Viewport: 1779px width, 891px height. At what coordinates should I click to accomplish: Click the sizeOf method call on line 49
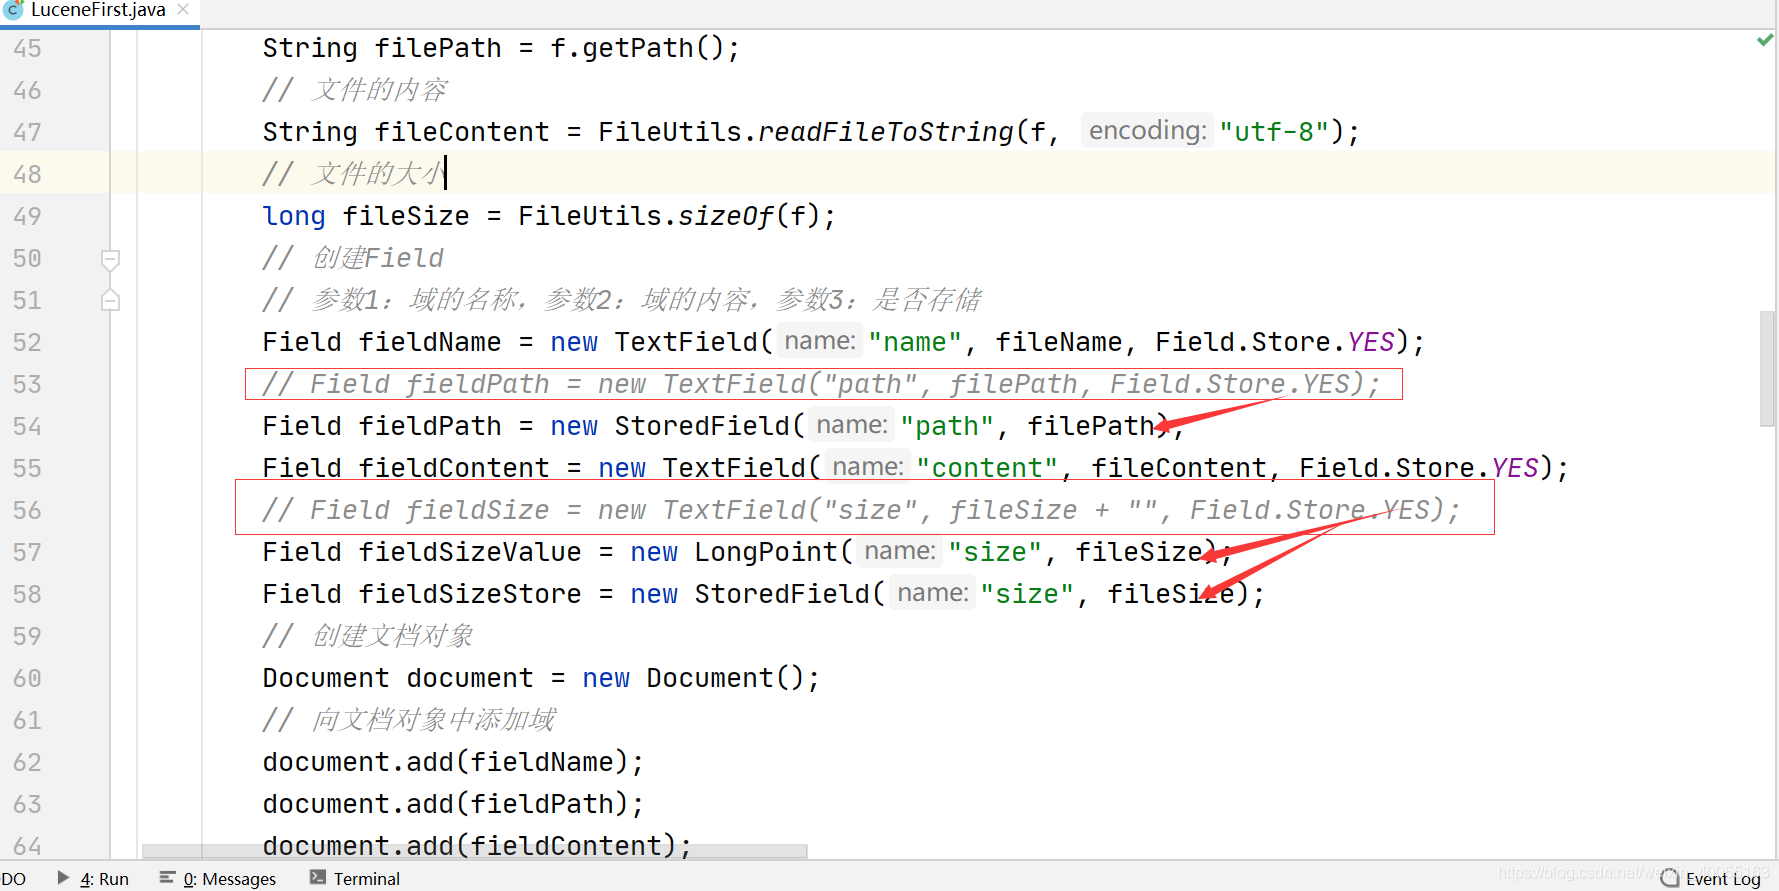pyautogui.click(x=726, y=216)
